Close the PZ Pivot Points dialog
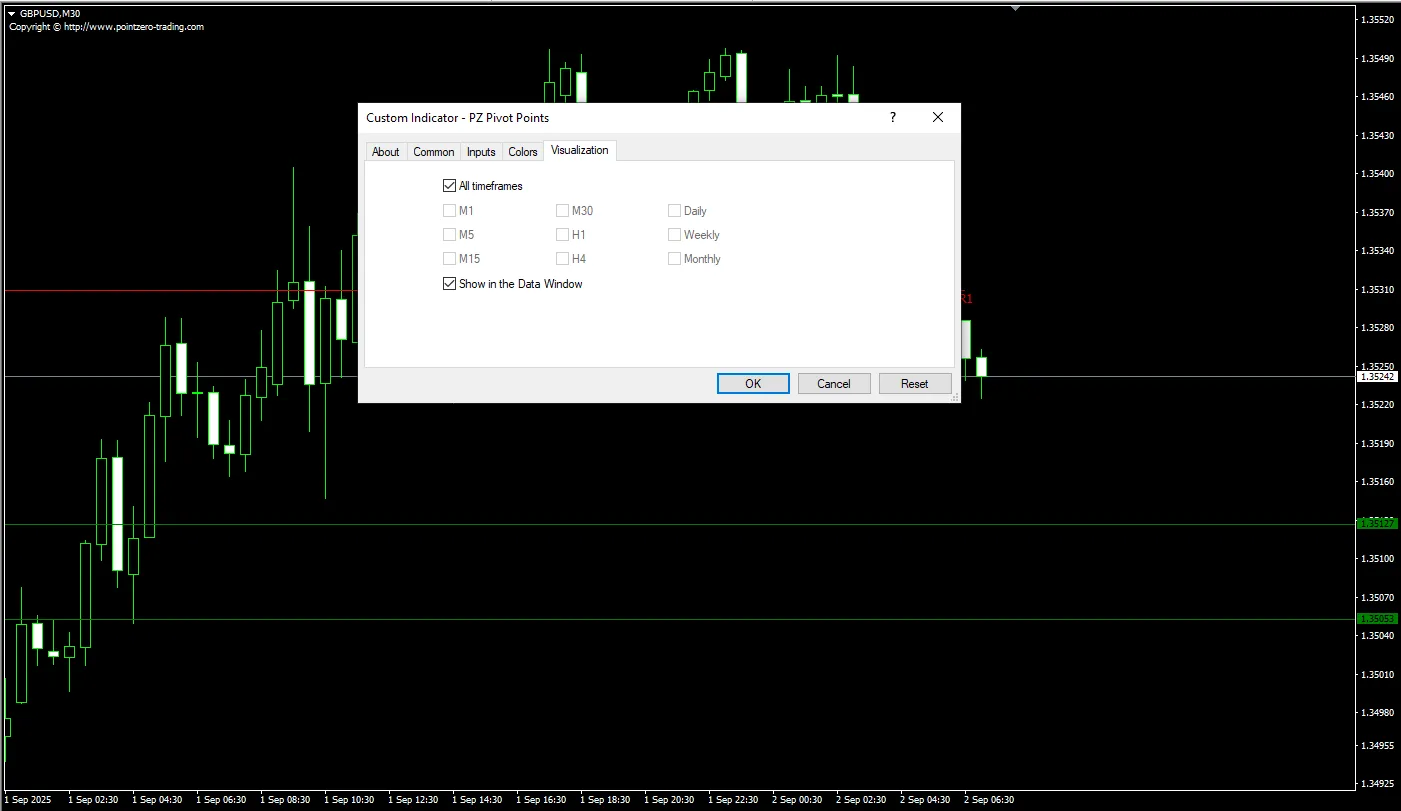Screen dimensions: 1401x811 937,117
